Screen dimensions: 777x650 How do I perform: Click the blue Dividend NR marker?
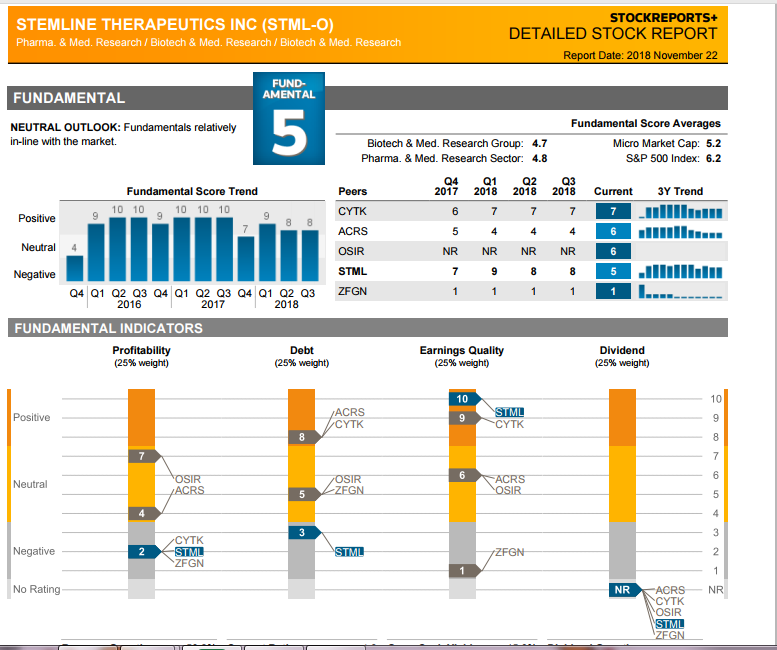[x=625, y=590]
